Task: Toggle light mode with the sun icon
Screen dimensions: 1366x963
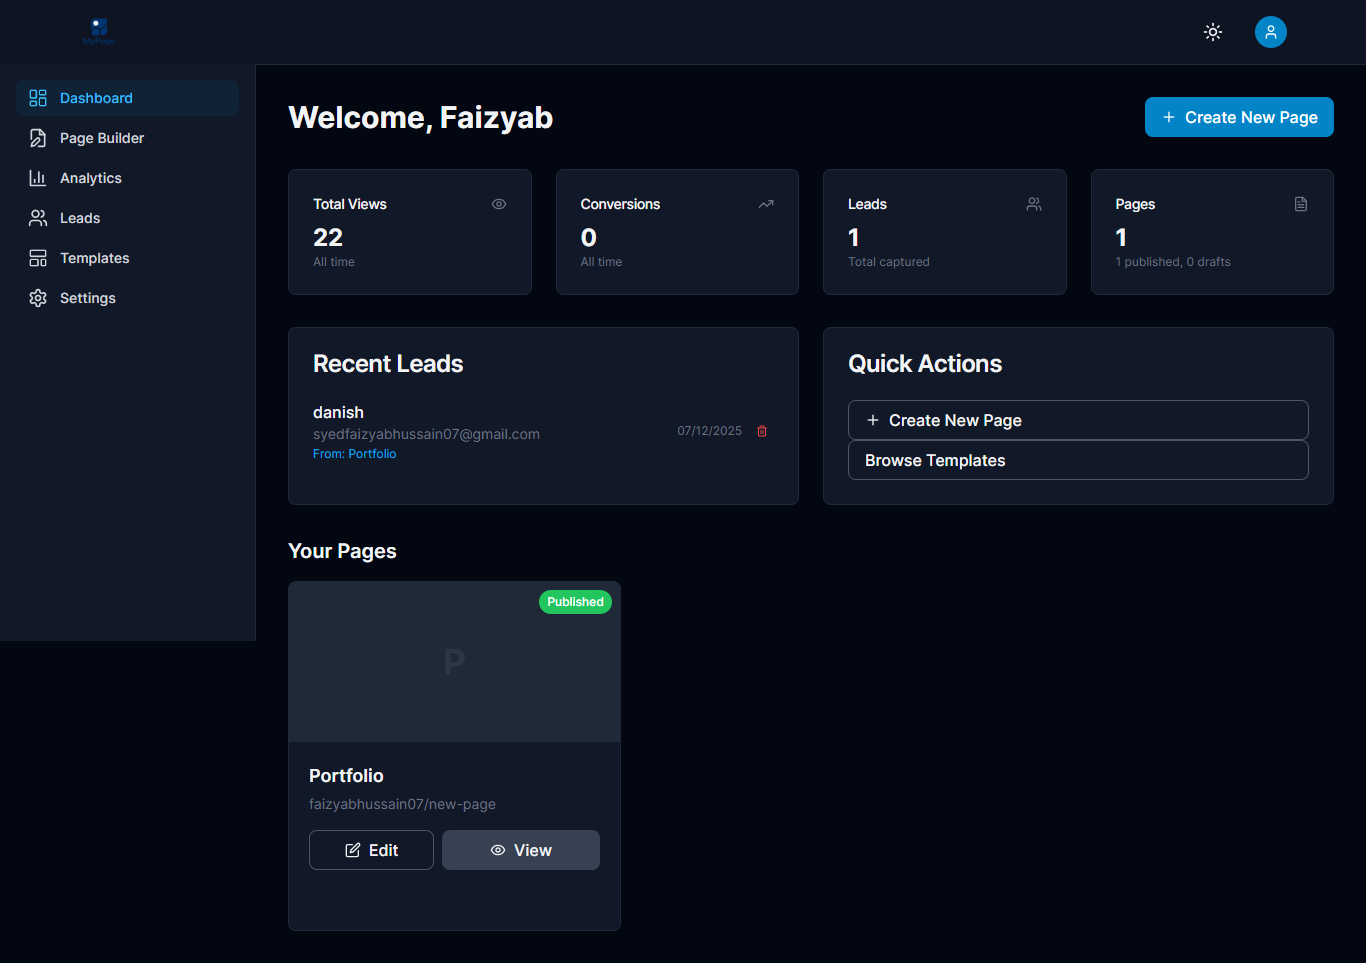Action: (1212, 31)
